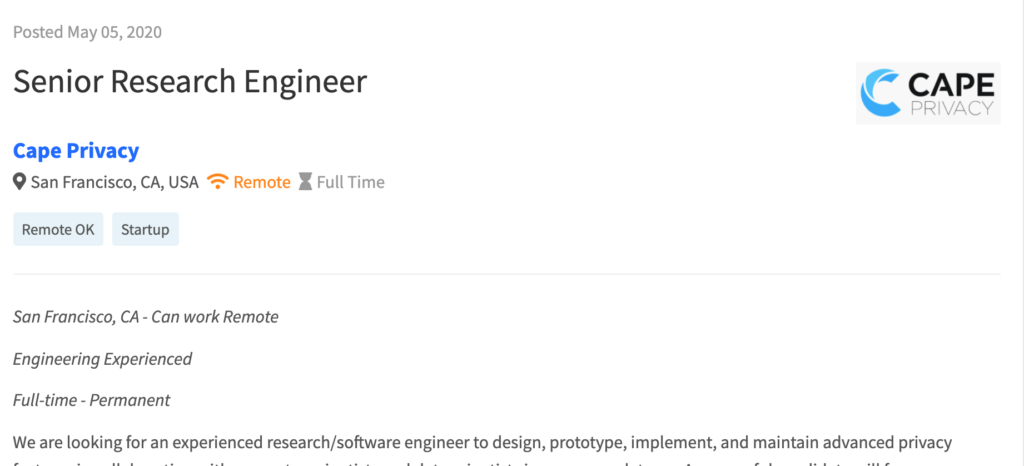Screen dimensions: 1024x466
Task: Click the hourglass icon beside Full Time
Action: pyautogui.click(x=305, y=182)
